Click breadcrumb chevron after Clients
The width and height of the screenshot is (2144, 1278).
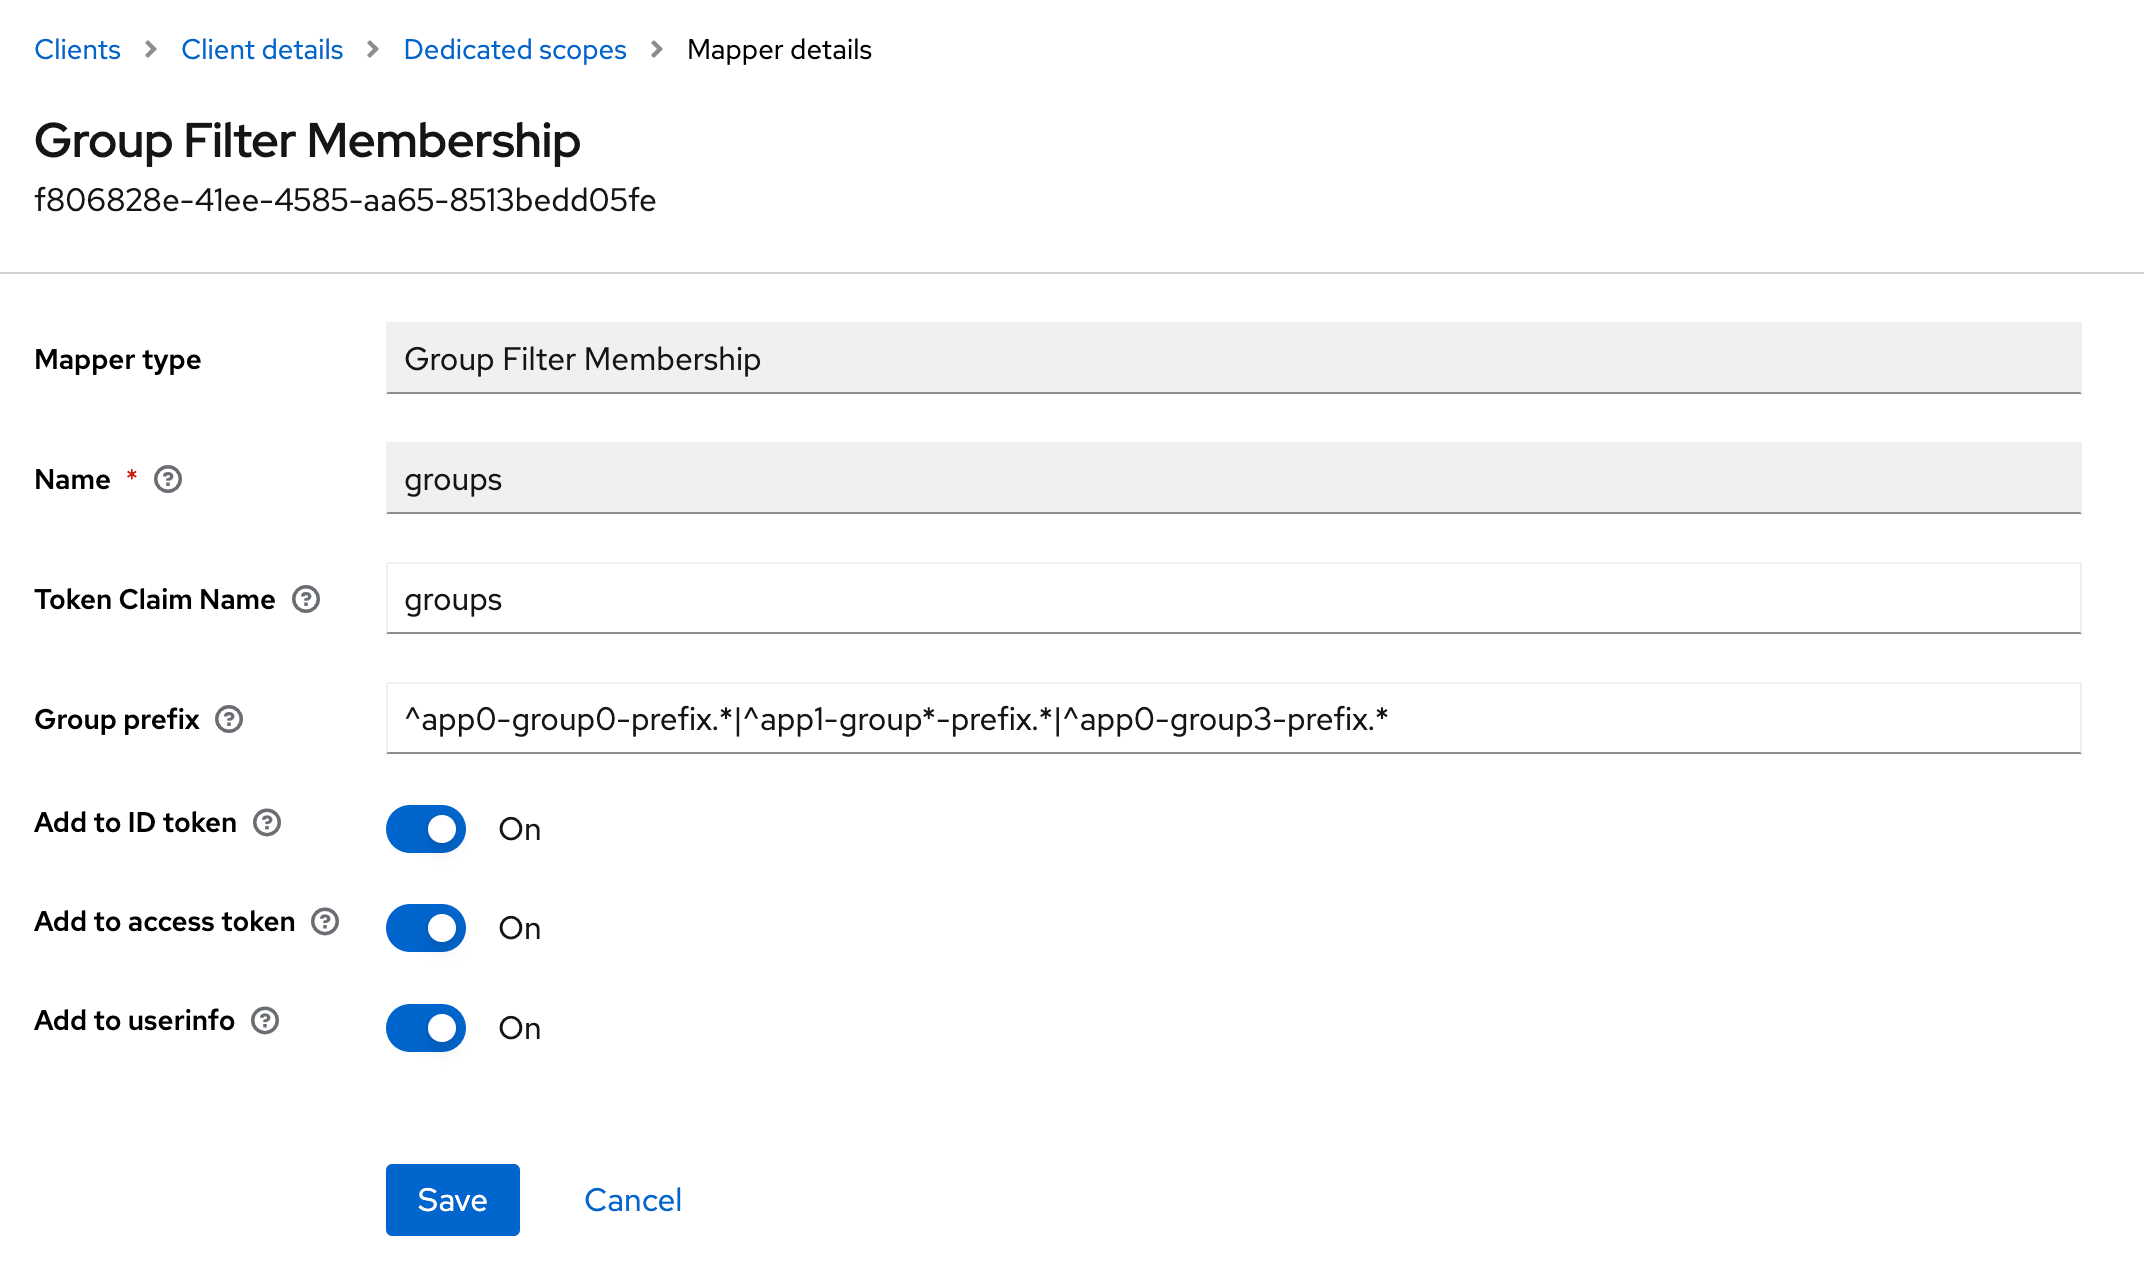(151, 50)
